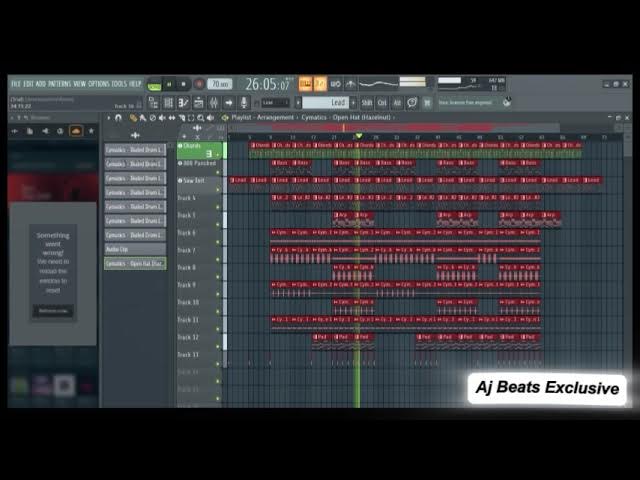This screenshot has width=640, height=480.
Task: Click the shopping cart icon
Action: pyautogui.click(x=427, y=103)
